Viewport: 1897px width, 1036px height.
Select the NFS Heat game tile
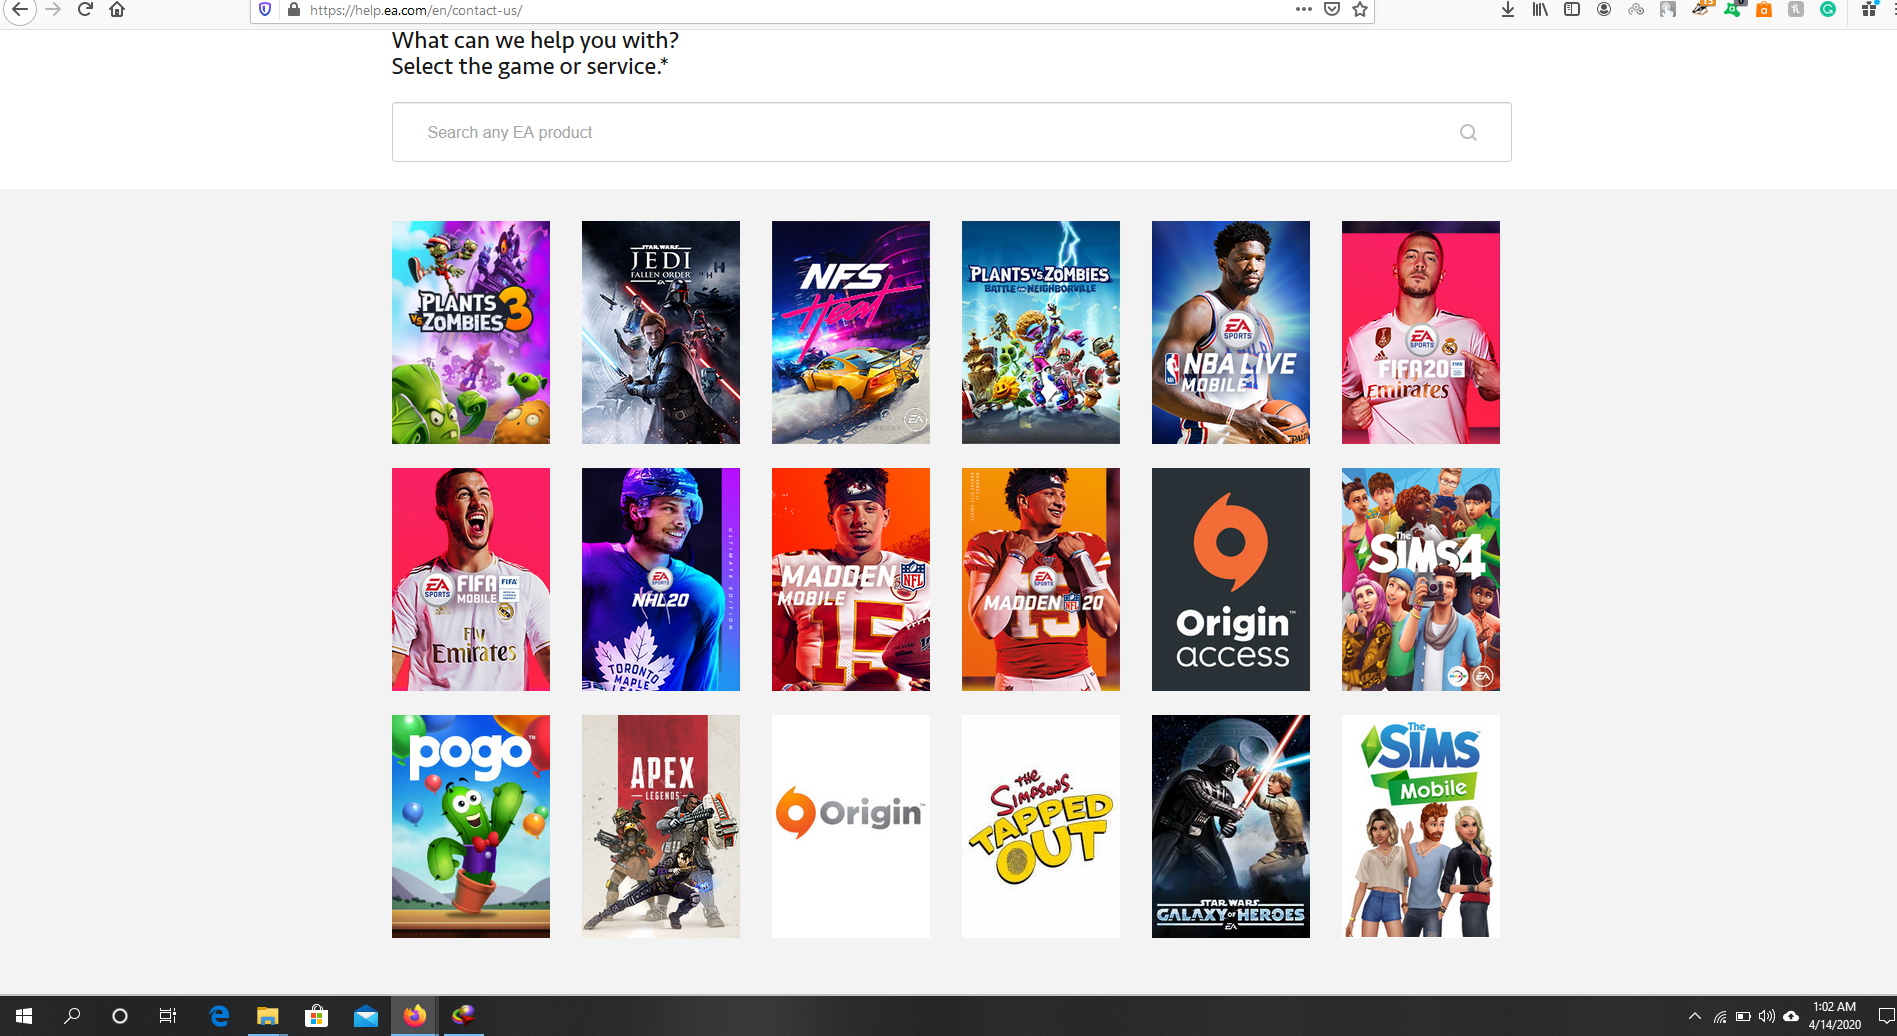851,332
